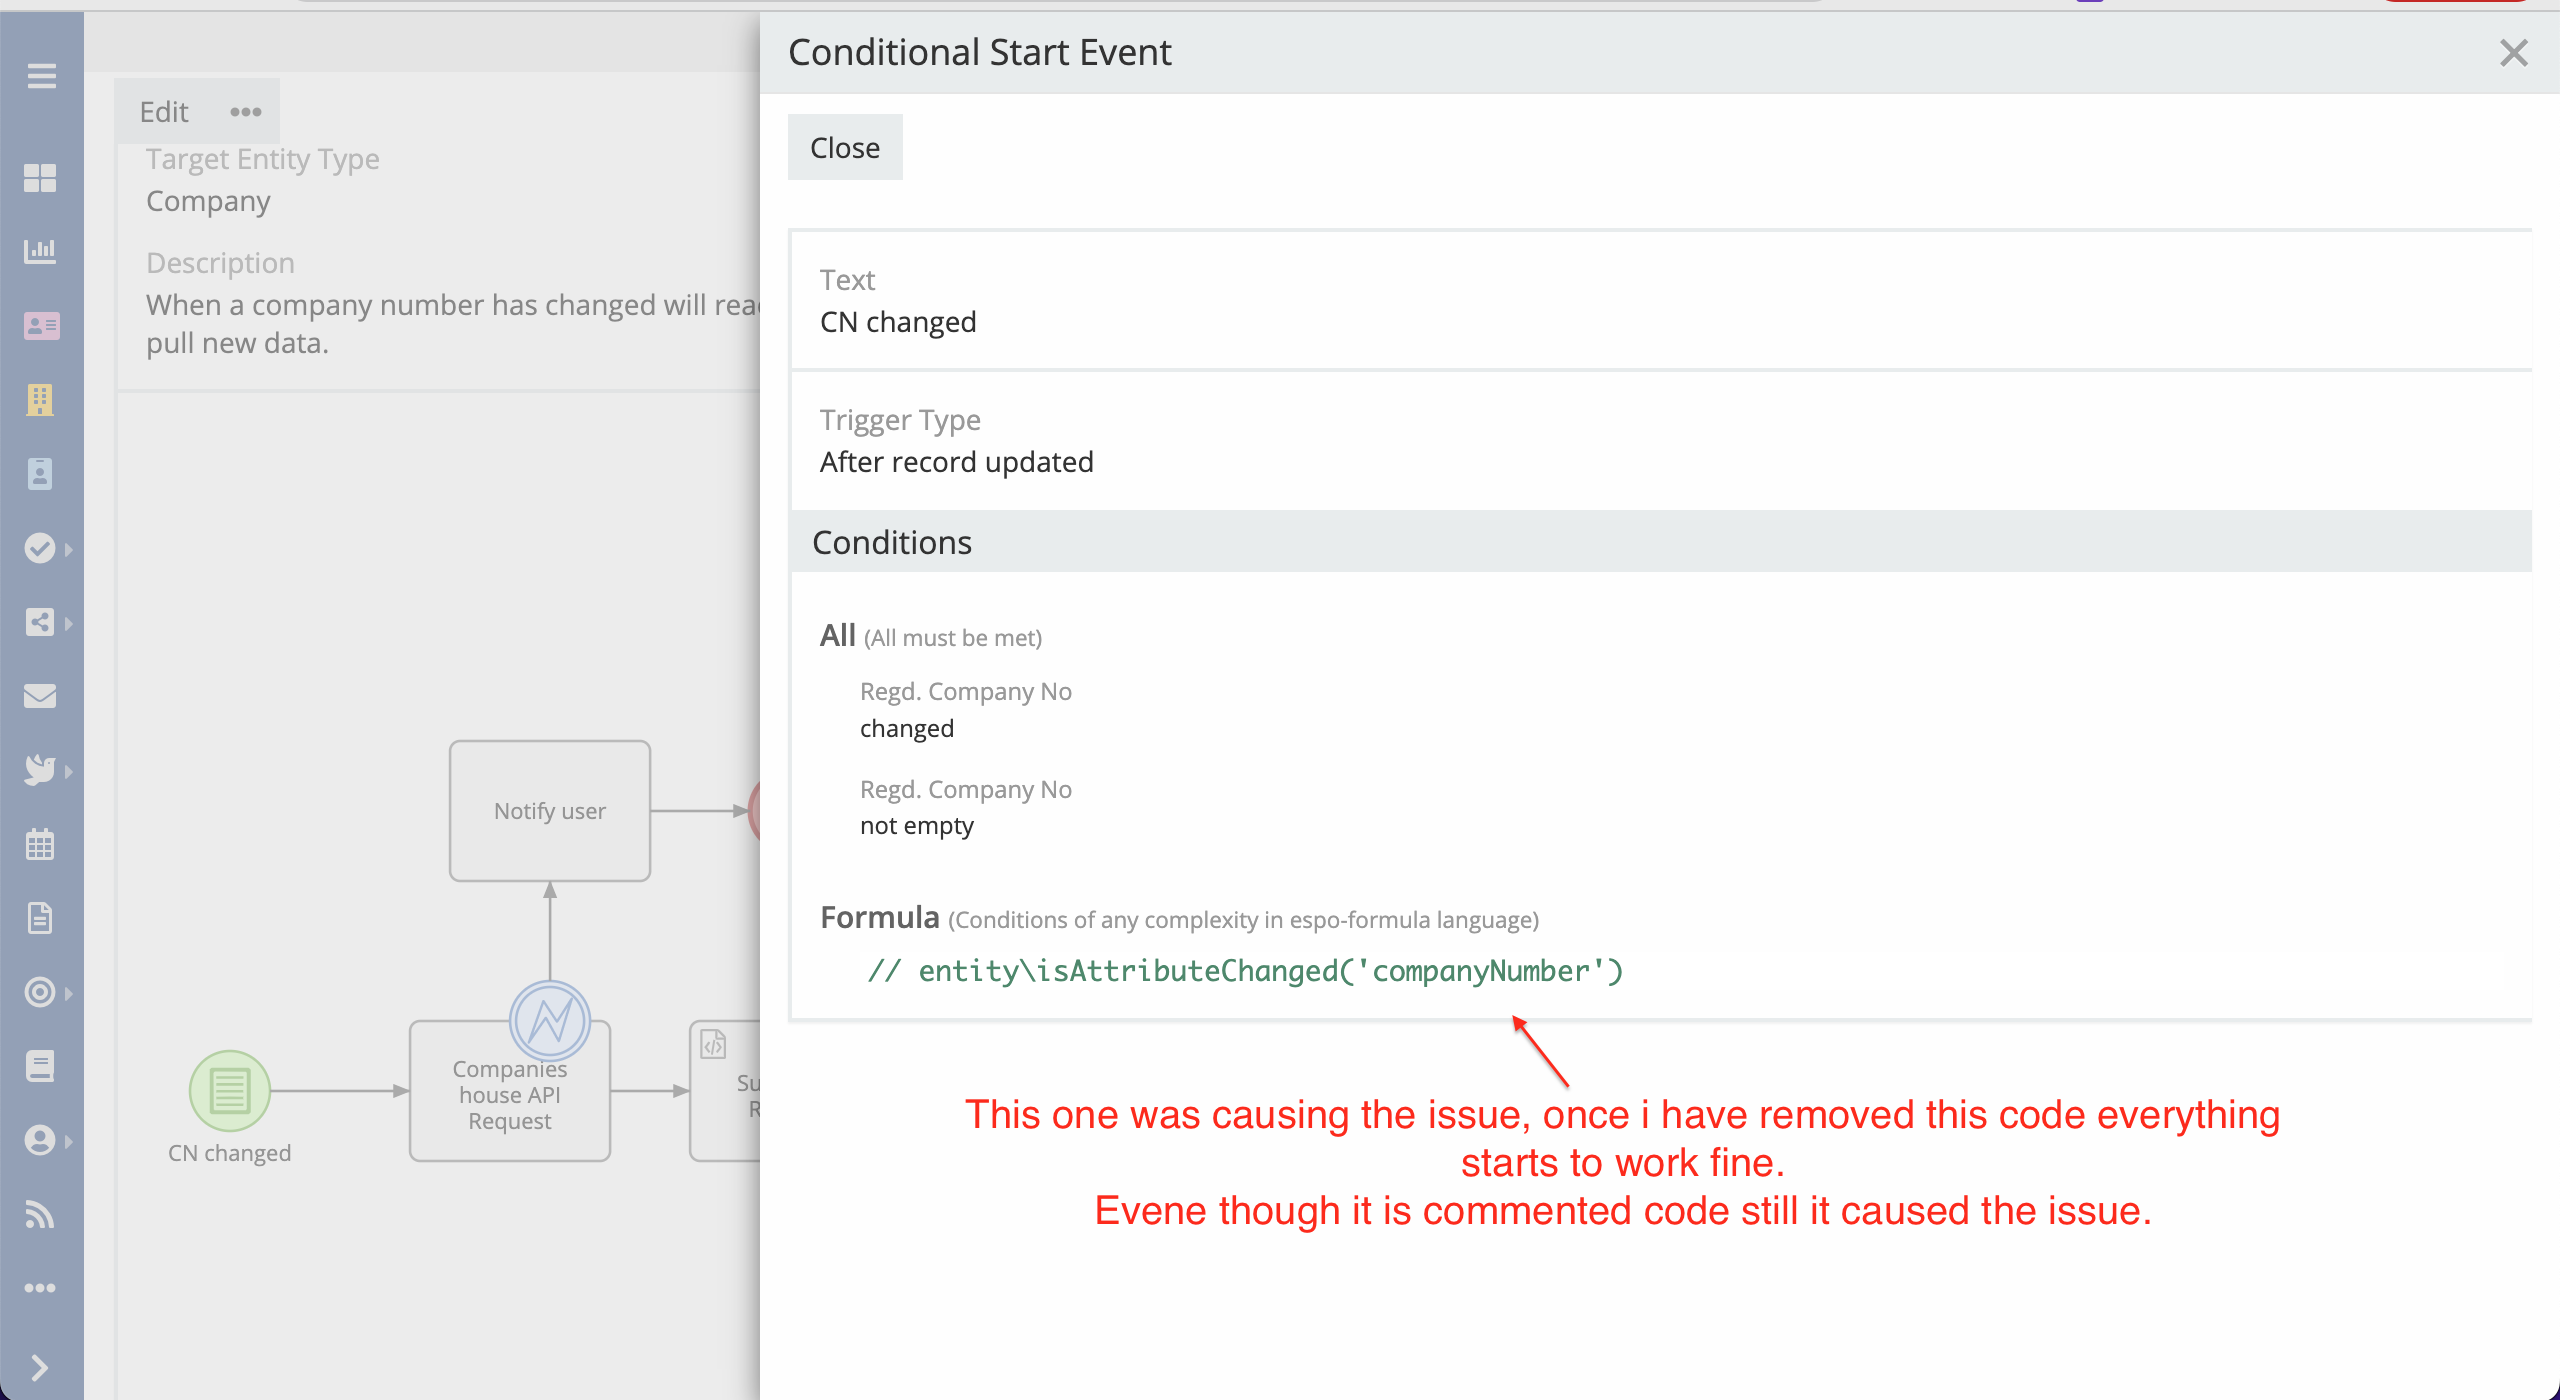Click the Edit button on the flowchart
Viewport: 2560px width, 1400px height.
[x=162, y=112]
